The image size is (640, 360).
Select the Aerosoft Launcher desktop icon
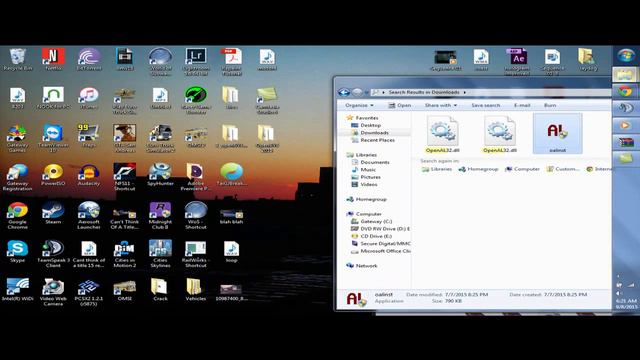pyautogui.click(x=89, y=215)
